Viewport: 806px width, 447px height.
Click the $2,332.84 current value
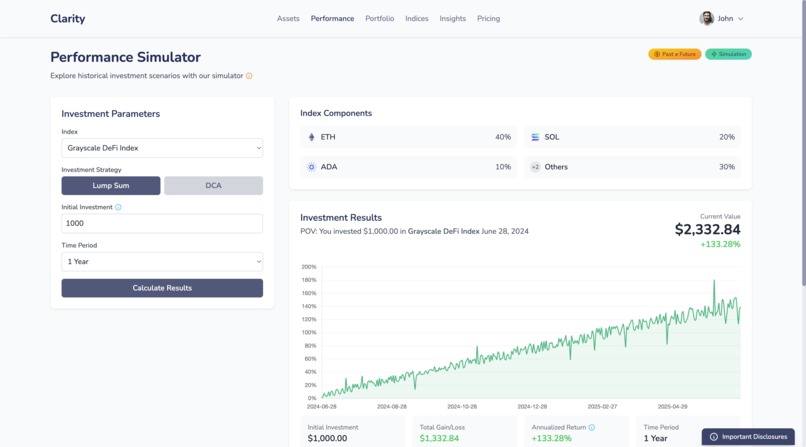707,229
